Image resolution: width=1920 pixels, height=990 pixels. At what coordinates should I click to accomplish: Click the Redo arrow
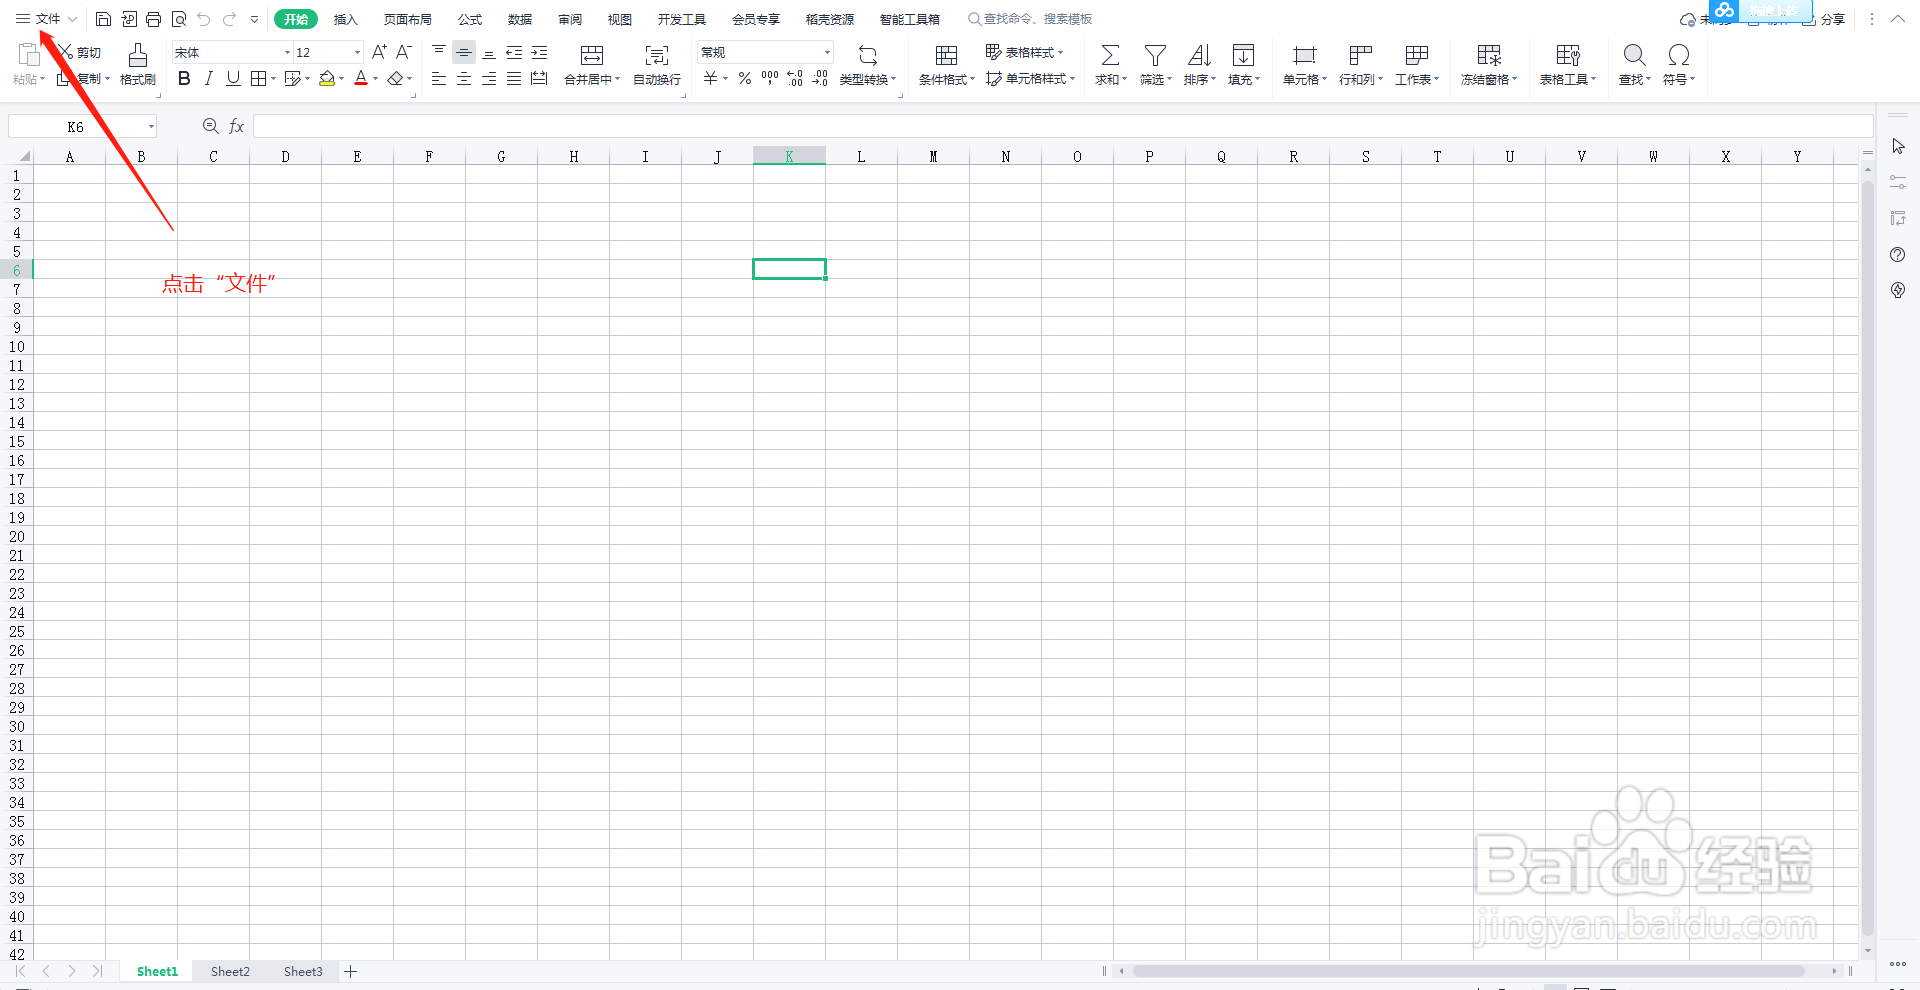tap(229, 19)
